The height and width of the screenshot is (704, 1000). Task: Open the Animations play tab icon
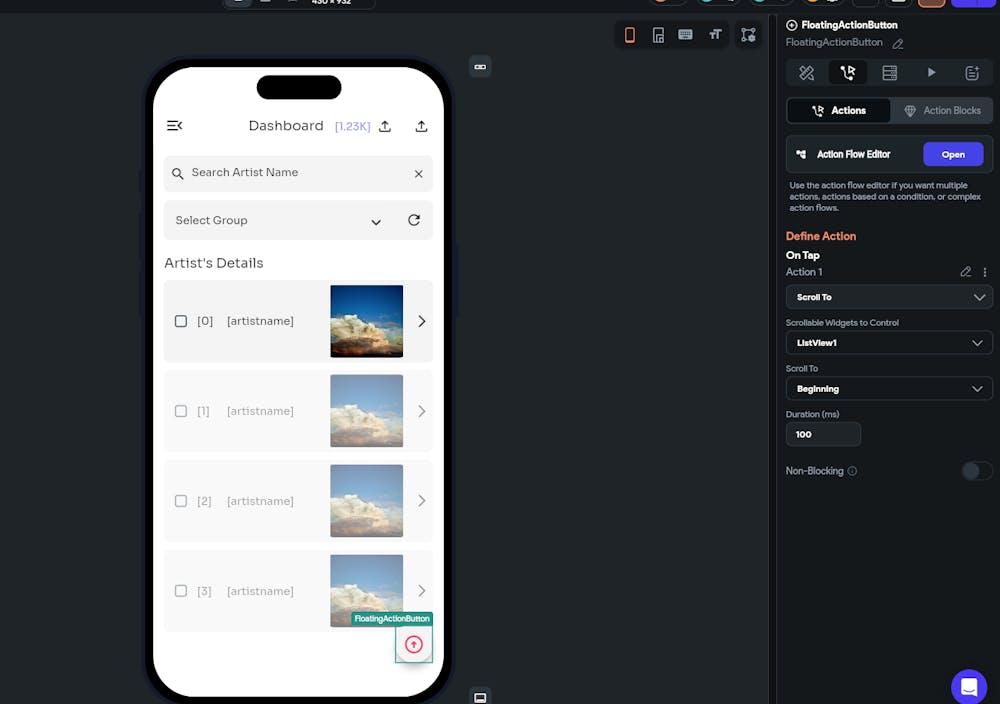pyautogui.click(x=932, y=73)
